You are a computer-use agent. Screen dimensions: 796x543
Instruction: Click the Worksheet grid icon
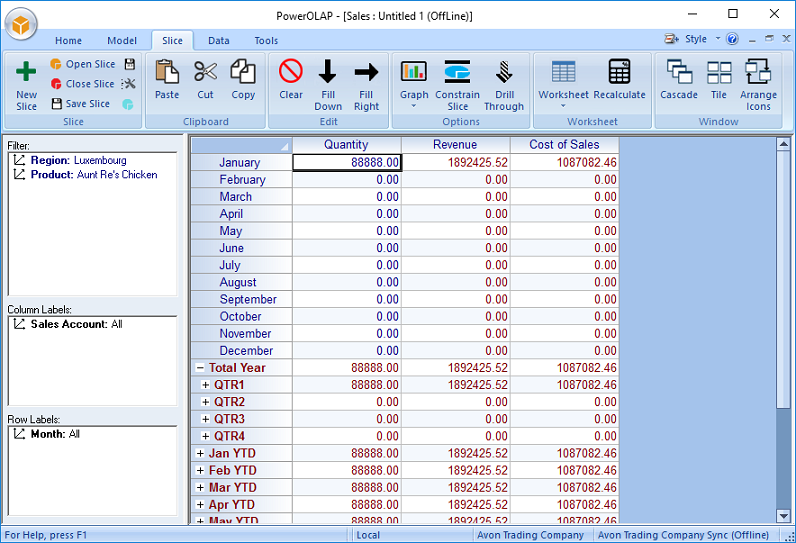pyautogui.click(x=563, y=72)
